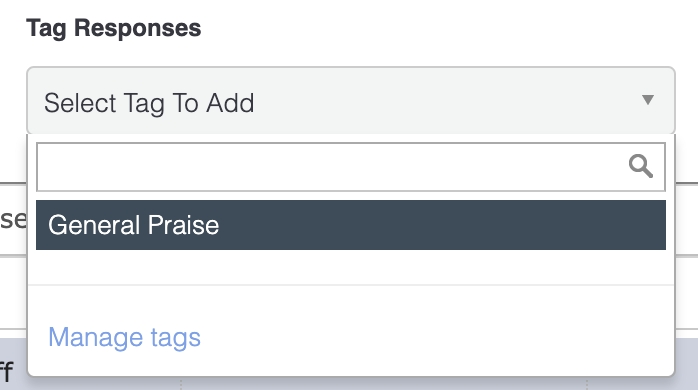Click the Tag Responses heading
This screenshot has width=698, height=390.
click(x=114, y=28)
